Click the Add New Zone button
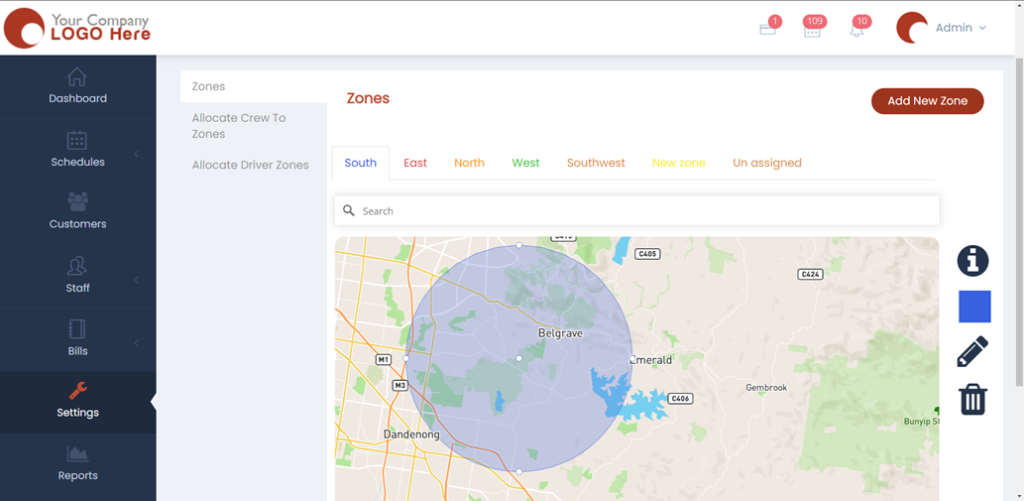The height and width of the screenshot is (501, 1024). (x=927, y=101)
